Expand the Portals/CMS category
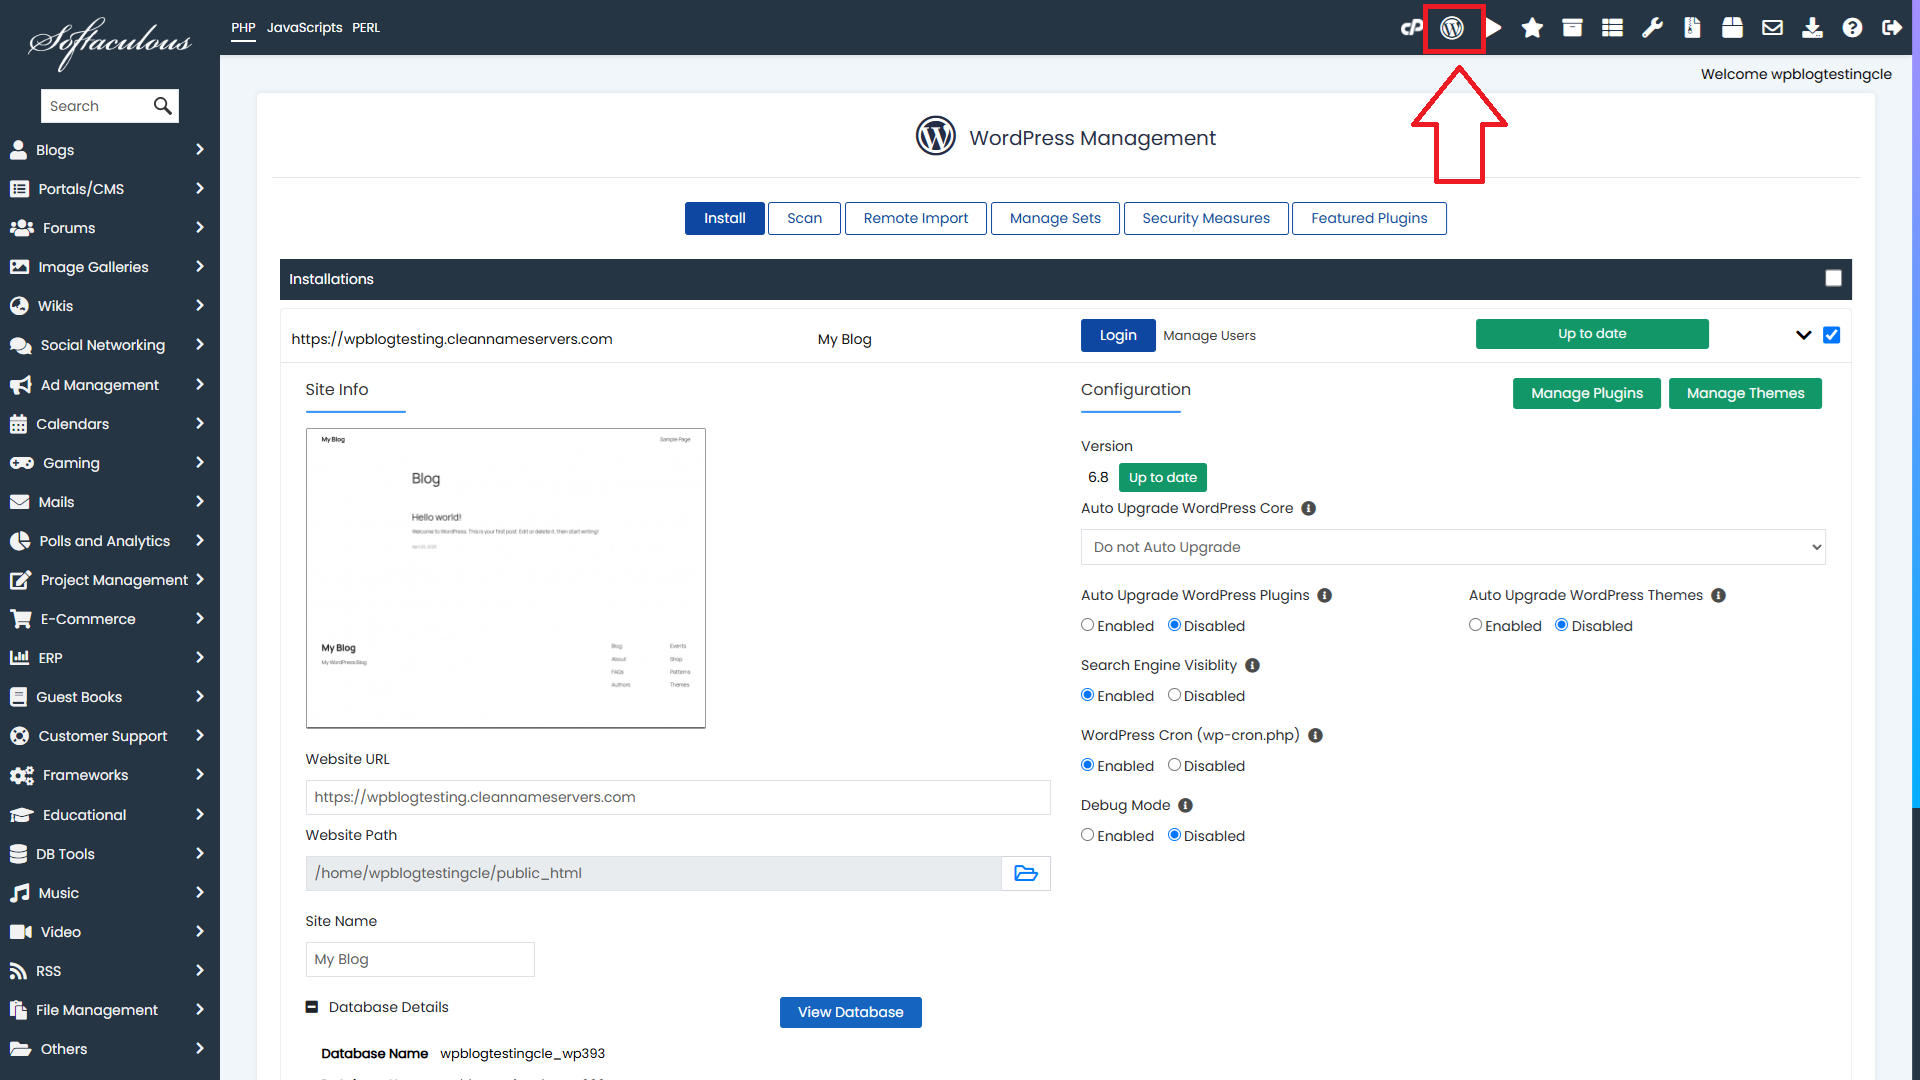This screenshot has height=1080, width=1920. coord(110,189)
